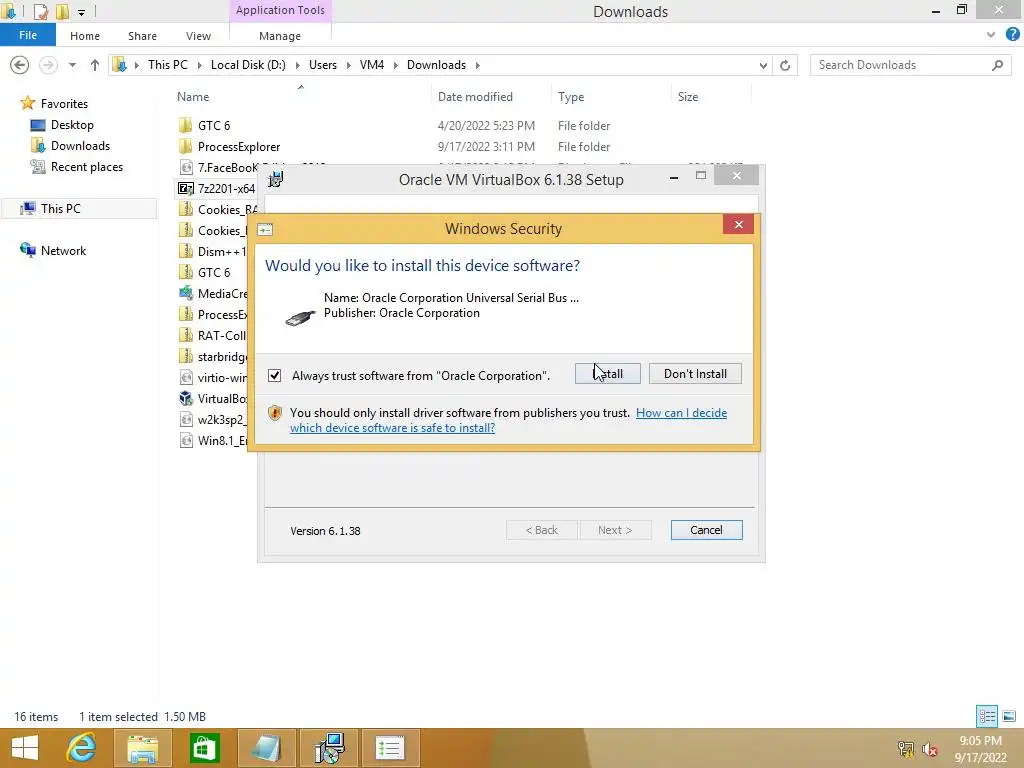1024x768 pixels.
Task: Switch to details view layout icon
Action: click(x=987, y=716)
